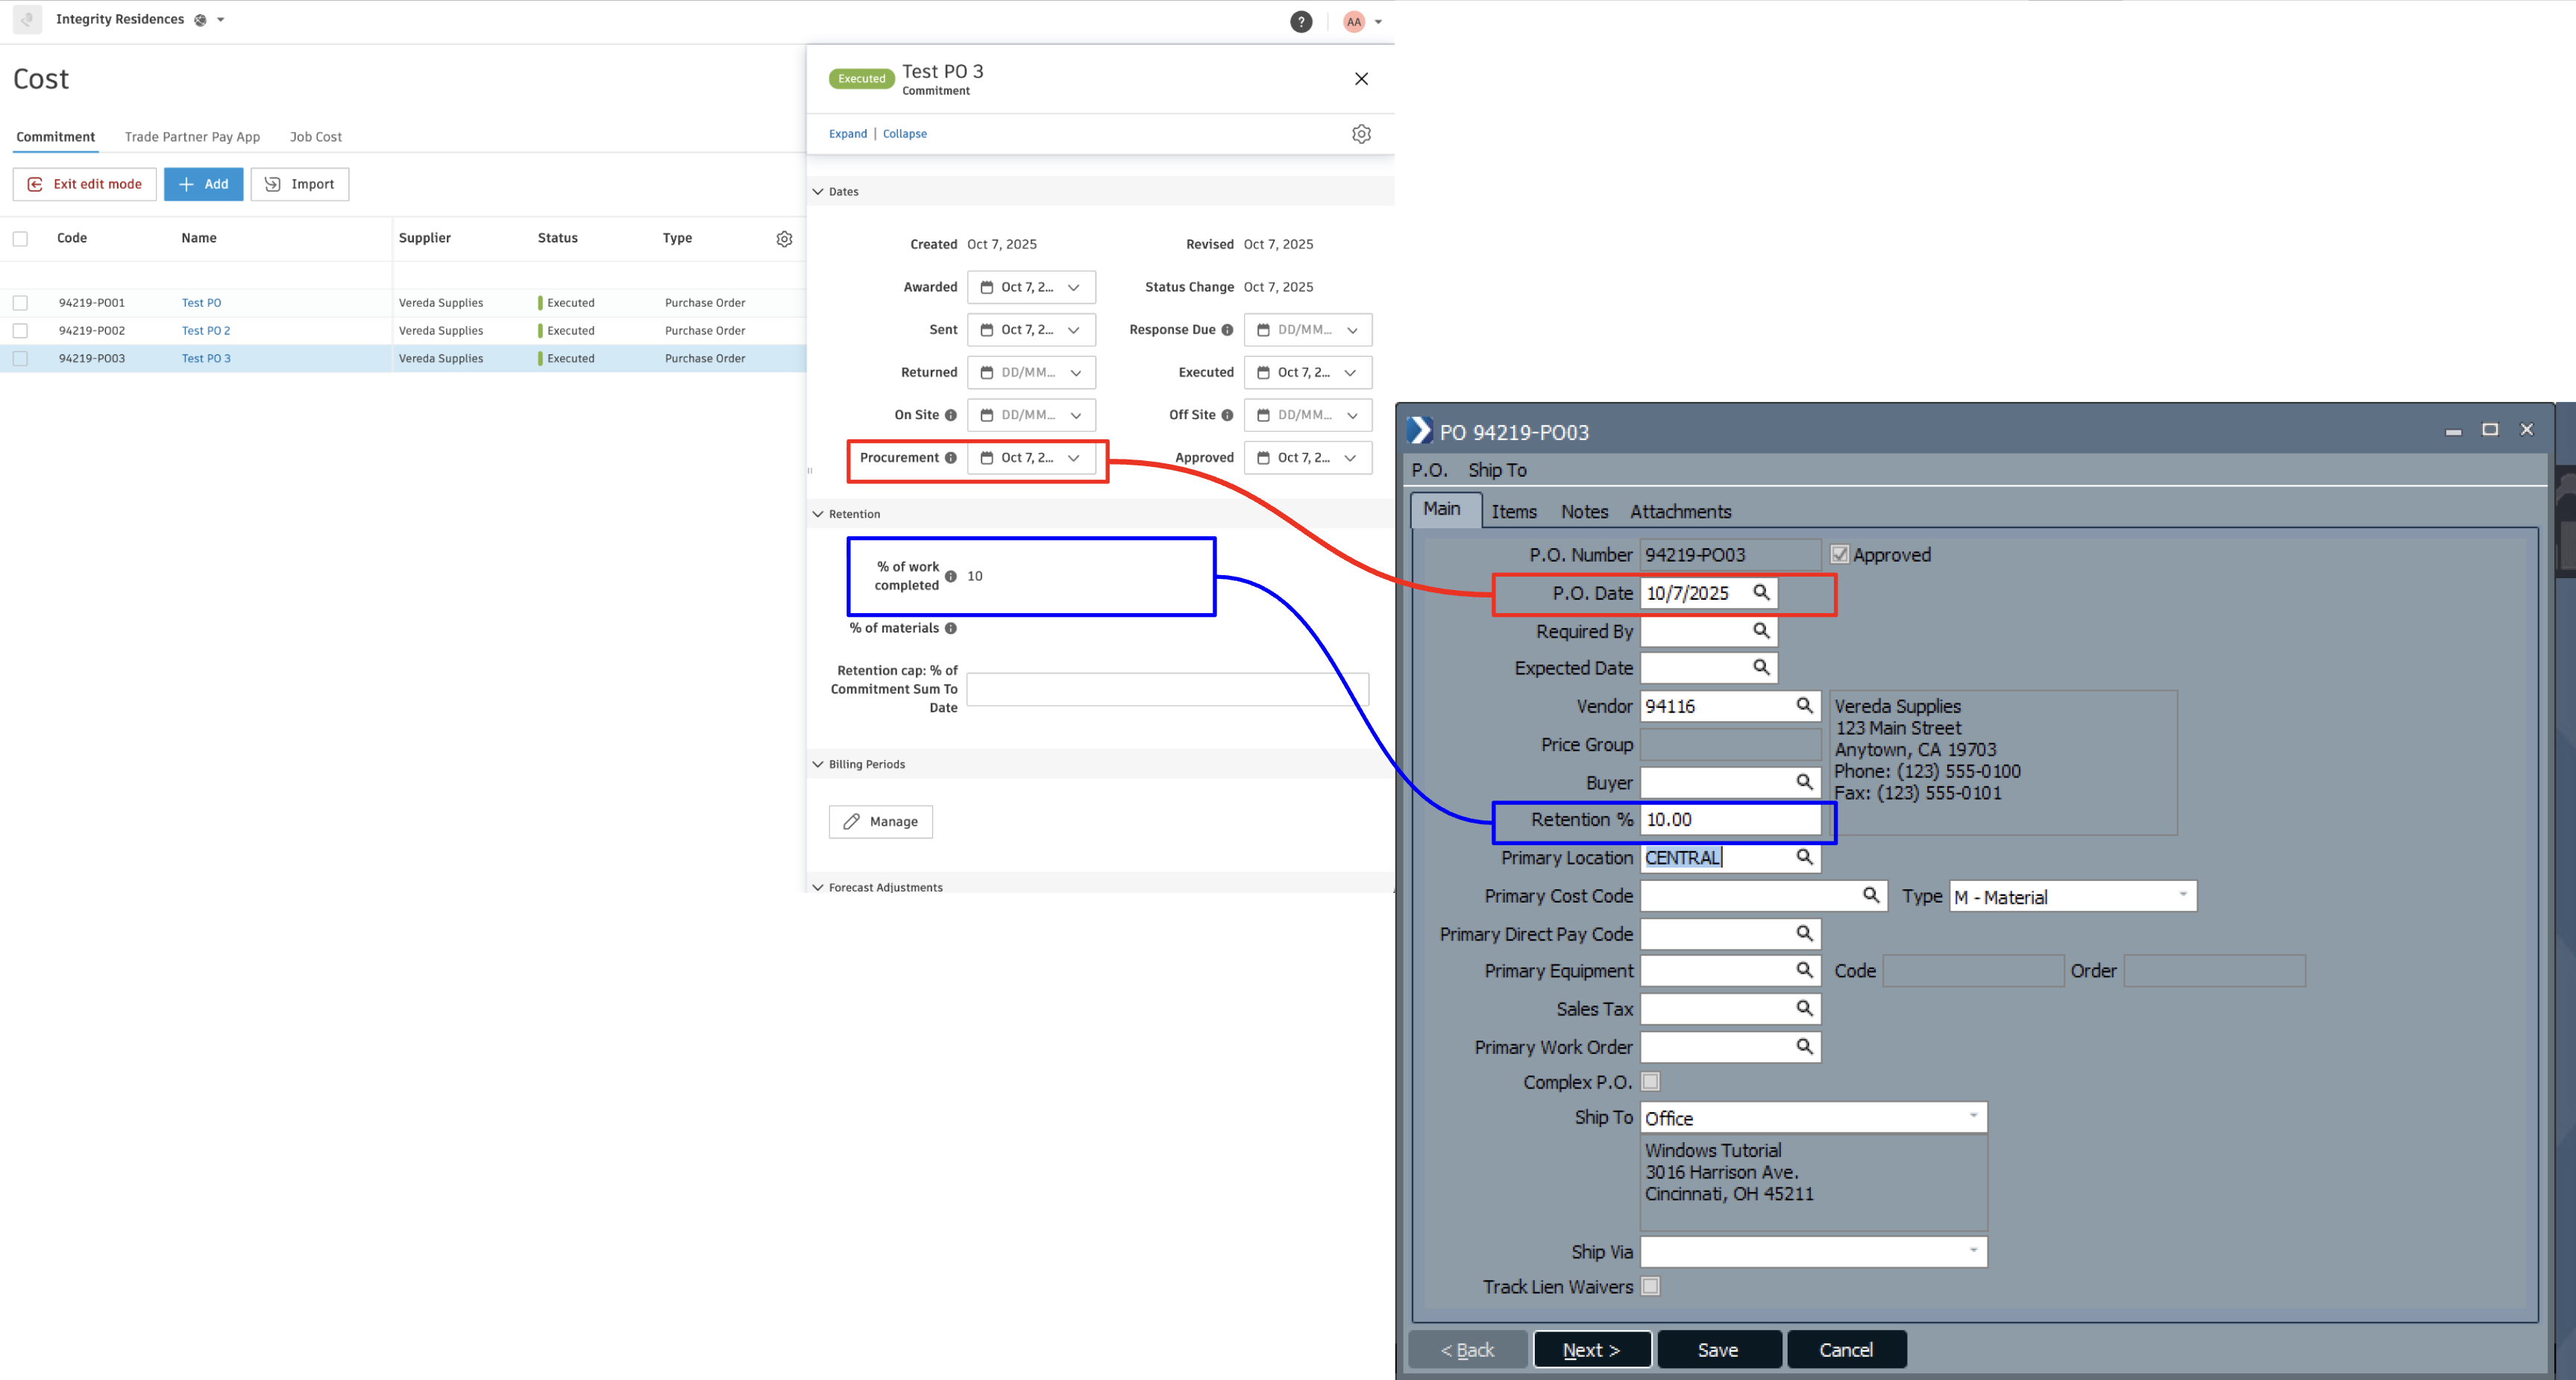Open the column settings gear in commitments table
The image size is (2576, 1380).
[784, 238]
